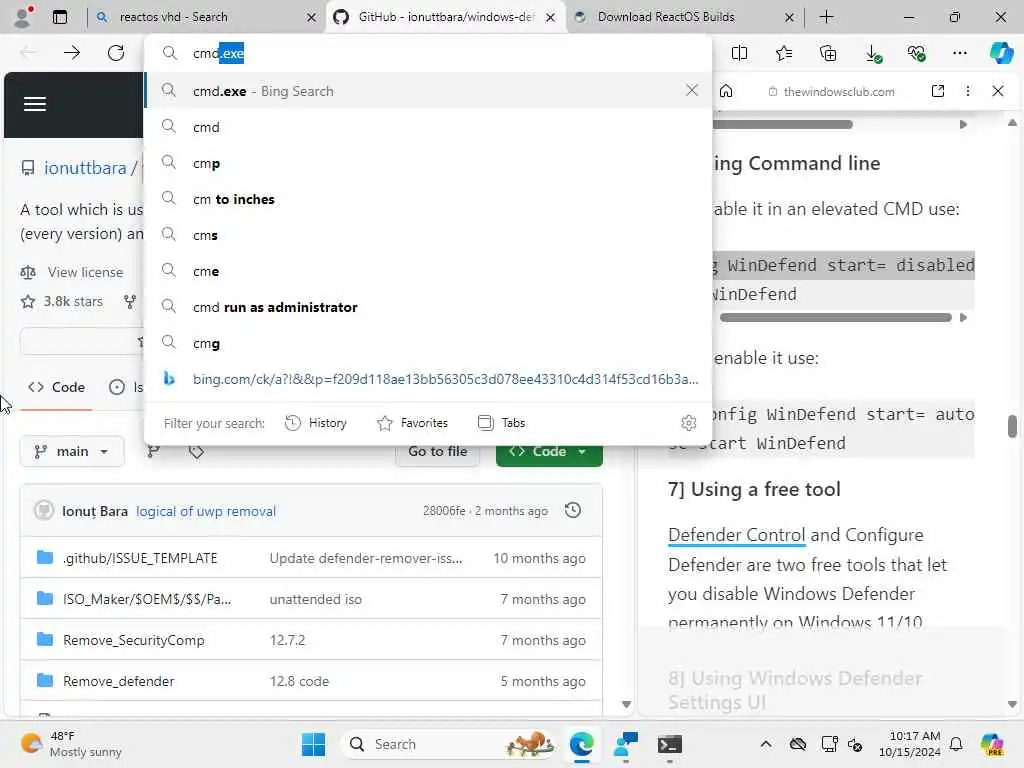This screenshot has width=1024, height=768.
Task: Choose cmd run as administrator suggestion
Action: (x=428, y=307)
